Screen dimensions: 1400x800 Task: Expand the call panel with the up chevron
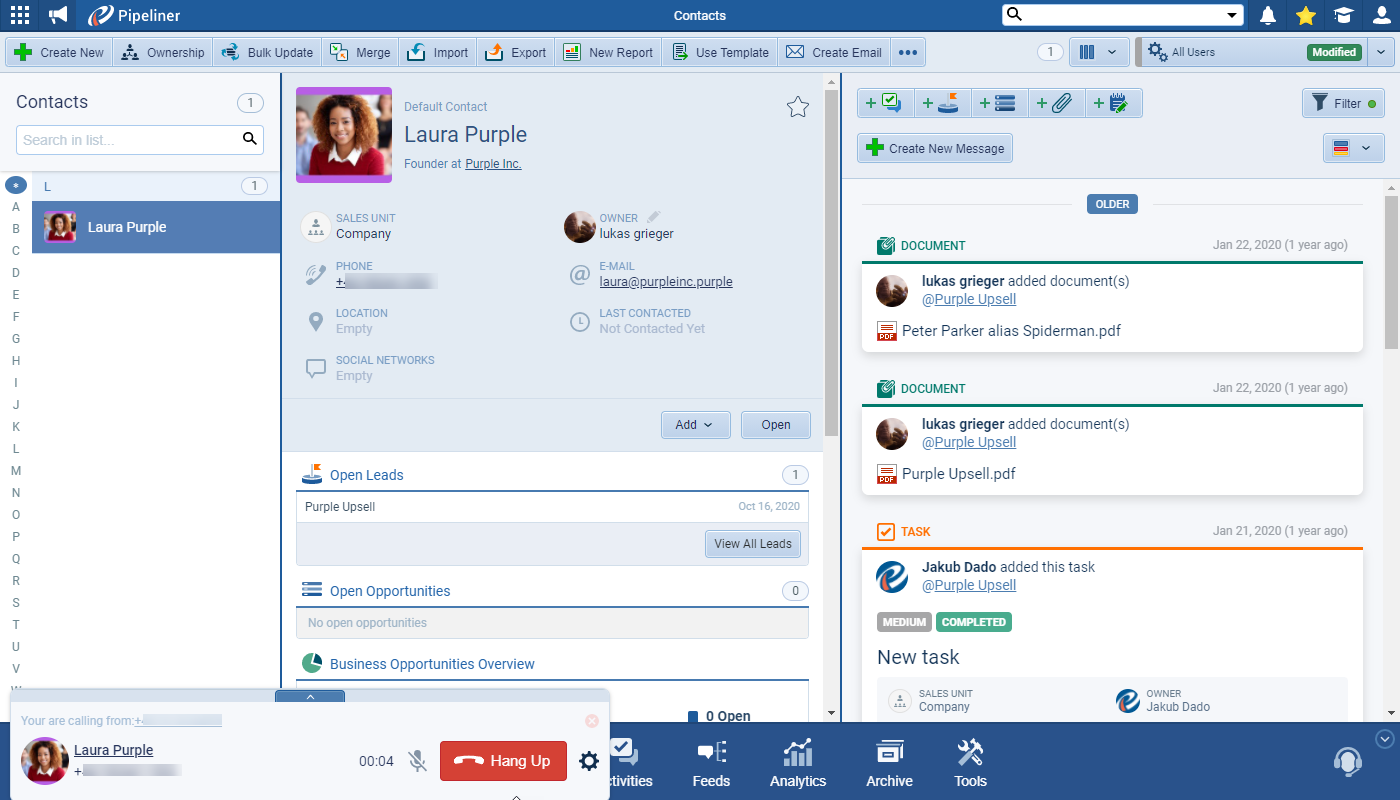coord(310,696)
